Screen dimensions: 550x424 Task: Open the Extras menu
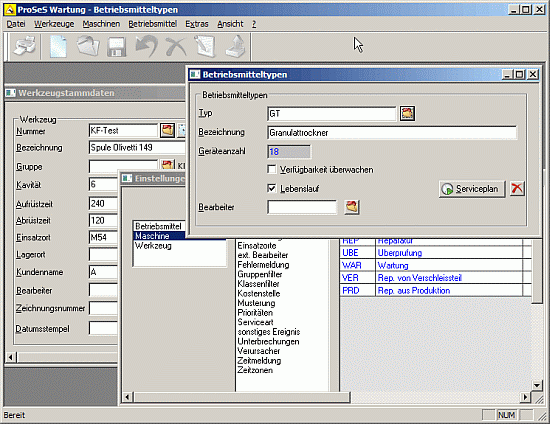point(197,24)
